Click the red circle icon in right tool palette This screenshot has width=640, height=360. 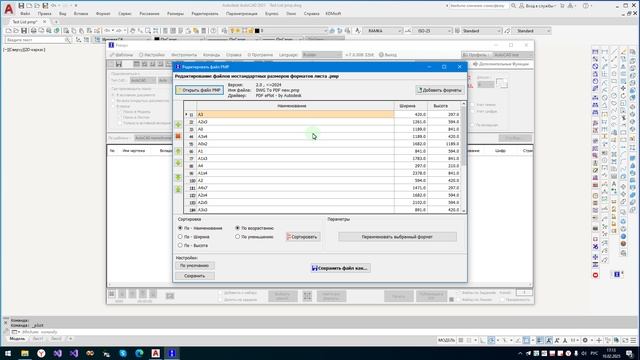pyautogui.click(x=596, y=275)
